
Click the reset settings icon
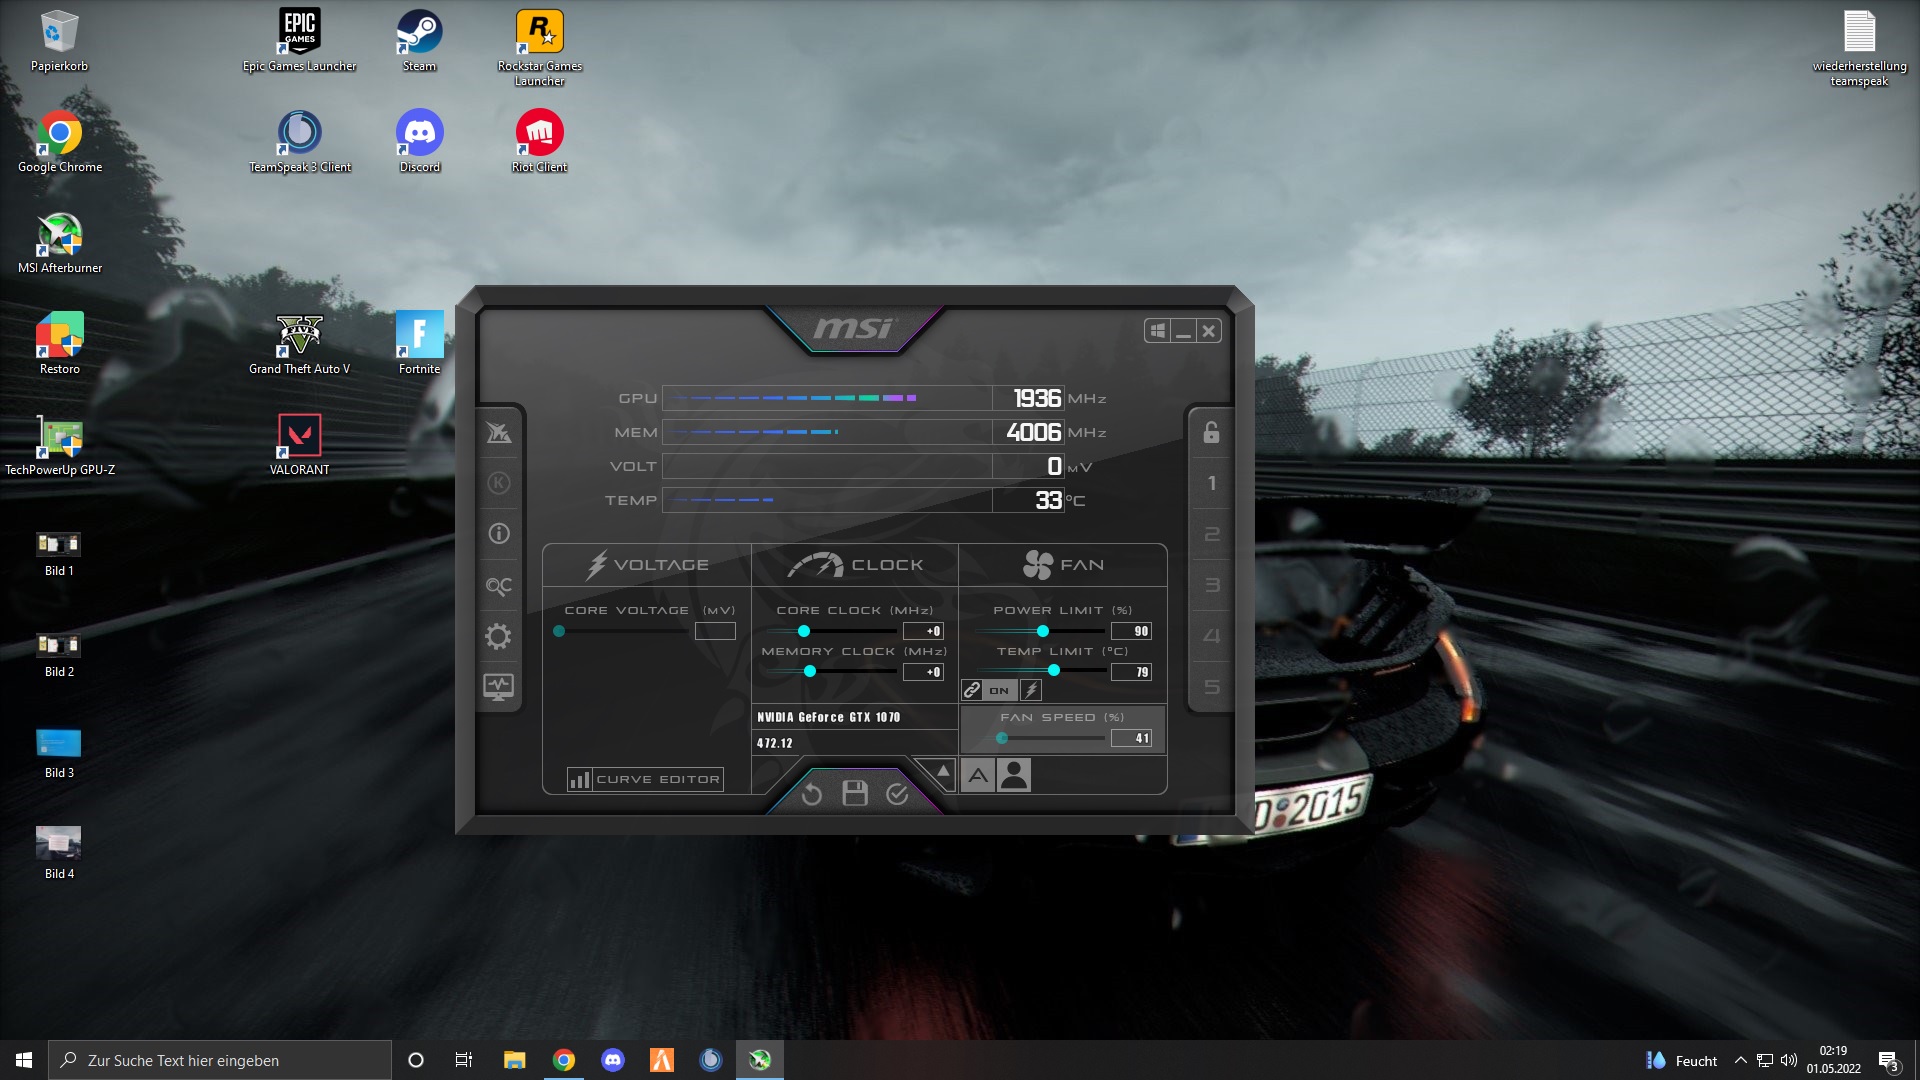(x=811, y=794)
